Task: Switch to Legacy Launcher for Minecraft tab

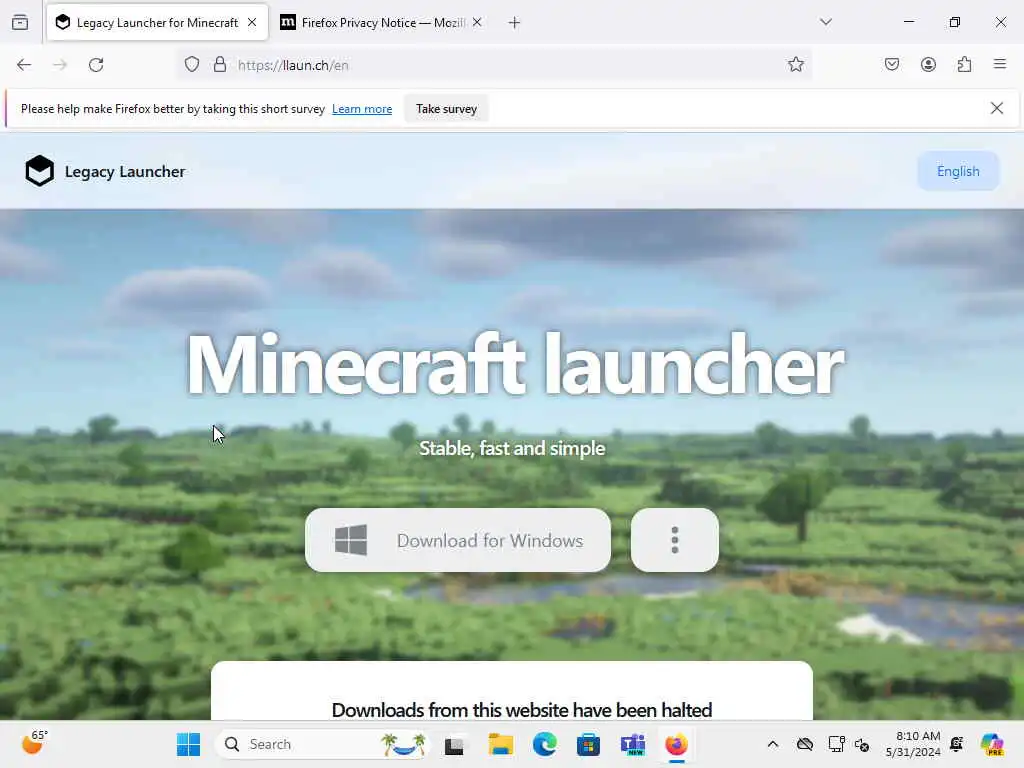Action: pyautogui.click(x=157, y=23)
